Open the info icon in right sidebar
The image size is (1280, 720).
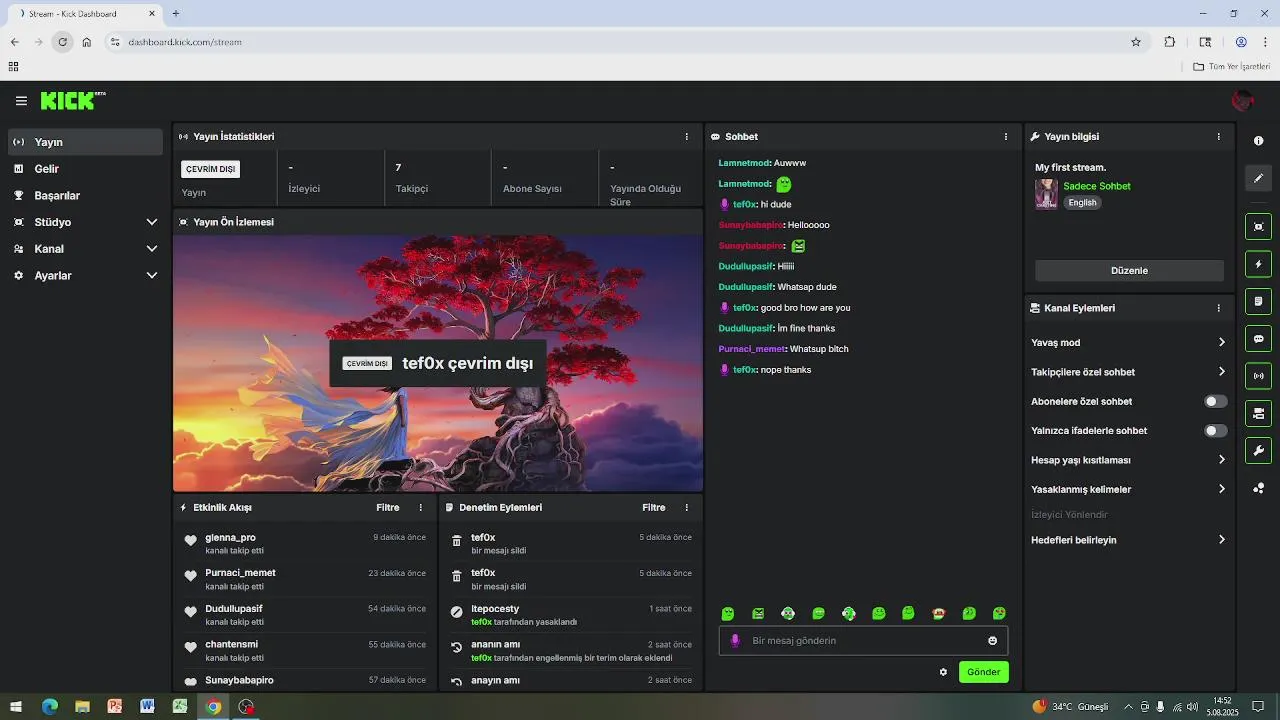1258,140
